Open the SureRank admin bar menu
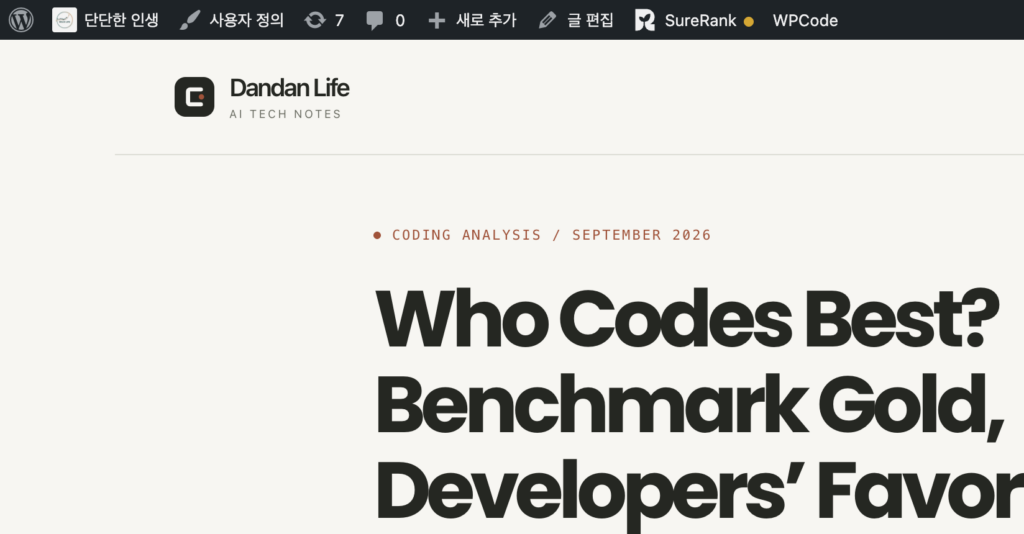The height and width of the screenshot is (534, 1024). 694,20
